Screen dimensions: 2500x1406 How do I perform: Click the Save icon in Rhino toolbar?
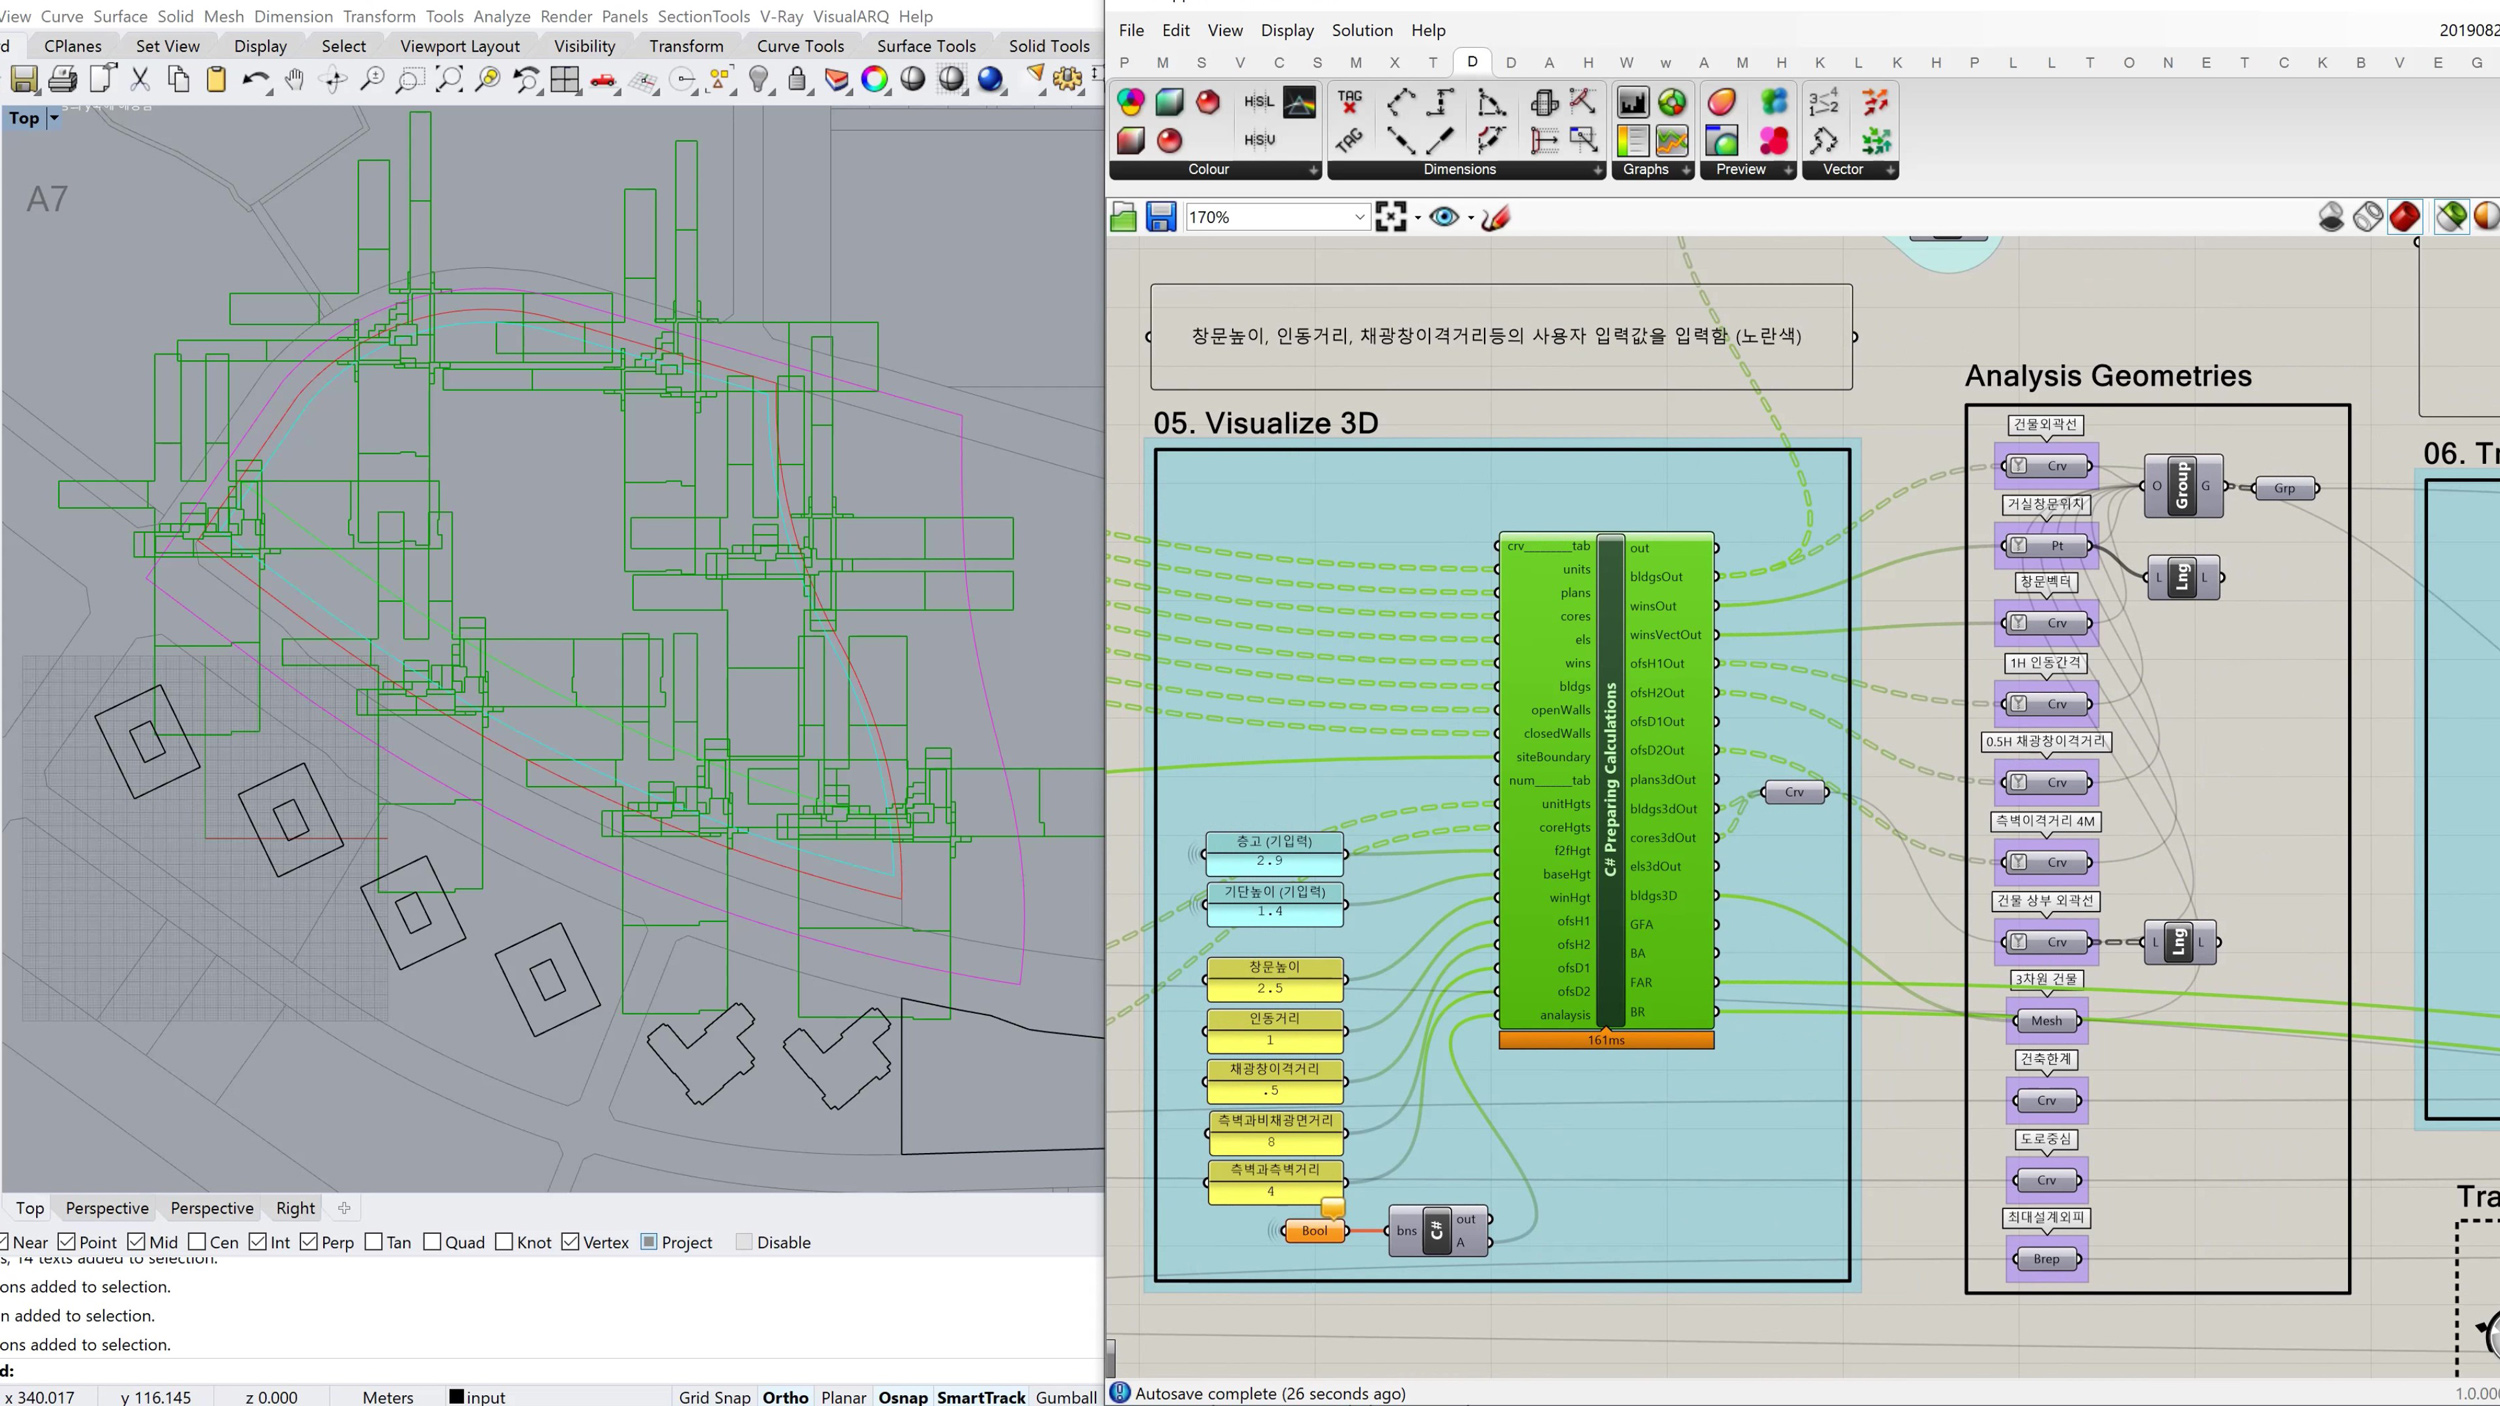pyautogui.click(x=24, y=79)
